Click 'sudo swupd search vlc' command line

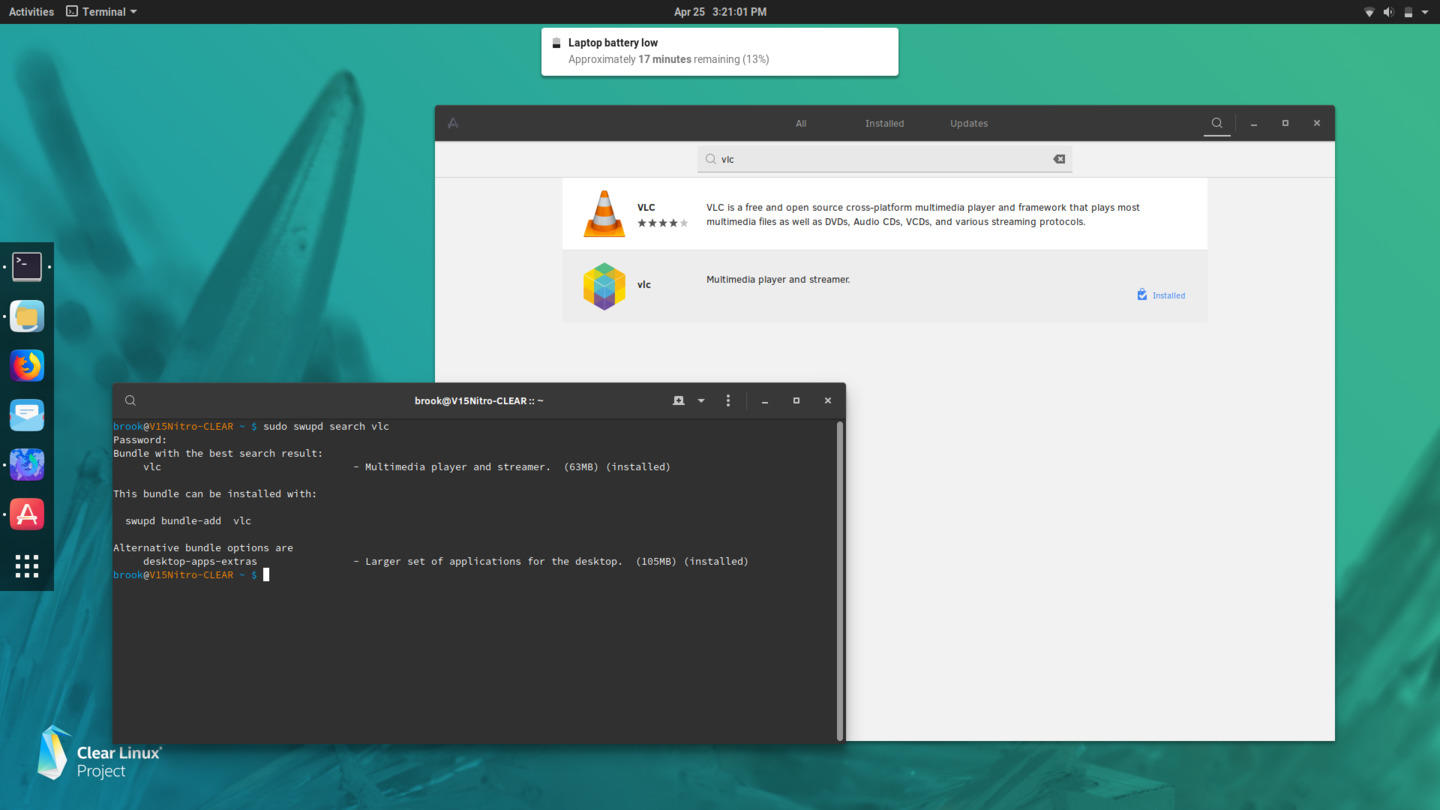(326, 426)
